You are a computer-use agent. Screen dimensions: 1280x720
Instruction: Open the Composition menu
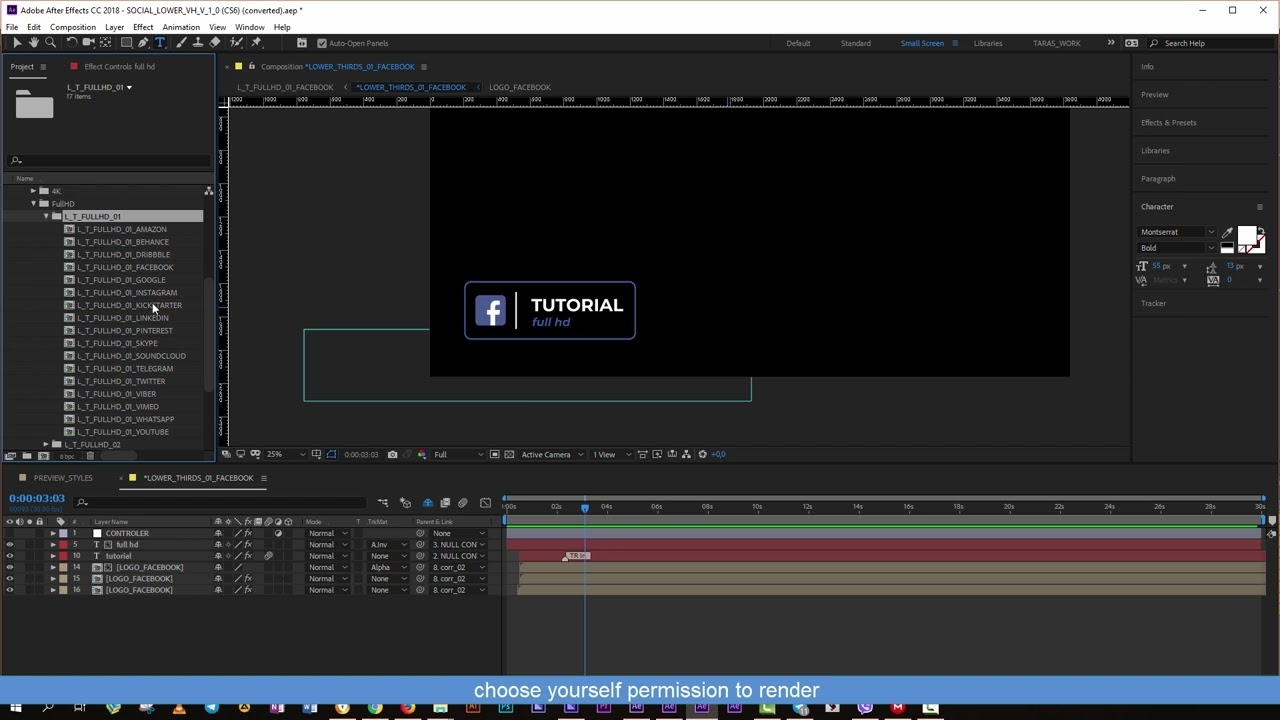pos(73,27)
